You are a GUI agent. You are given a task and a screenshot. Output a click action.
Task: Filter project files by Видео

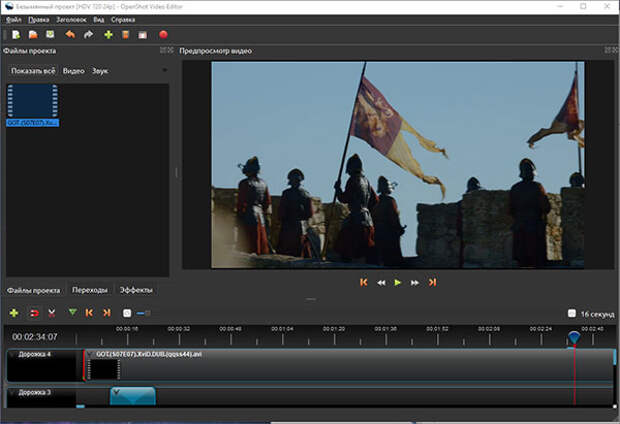tap(74, 71)
